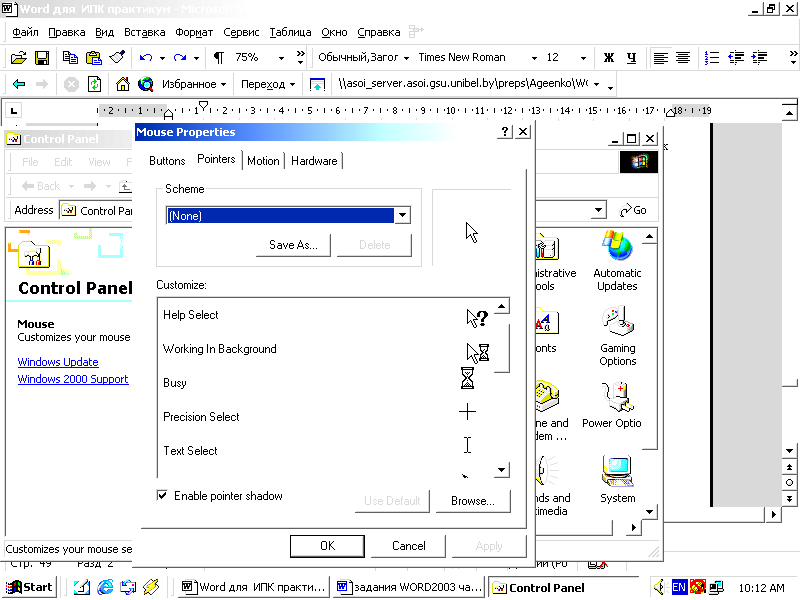Click the Web toolbar Home page icon

point(122,84)
